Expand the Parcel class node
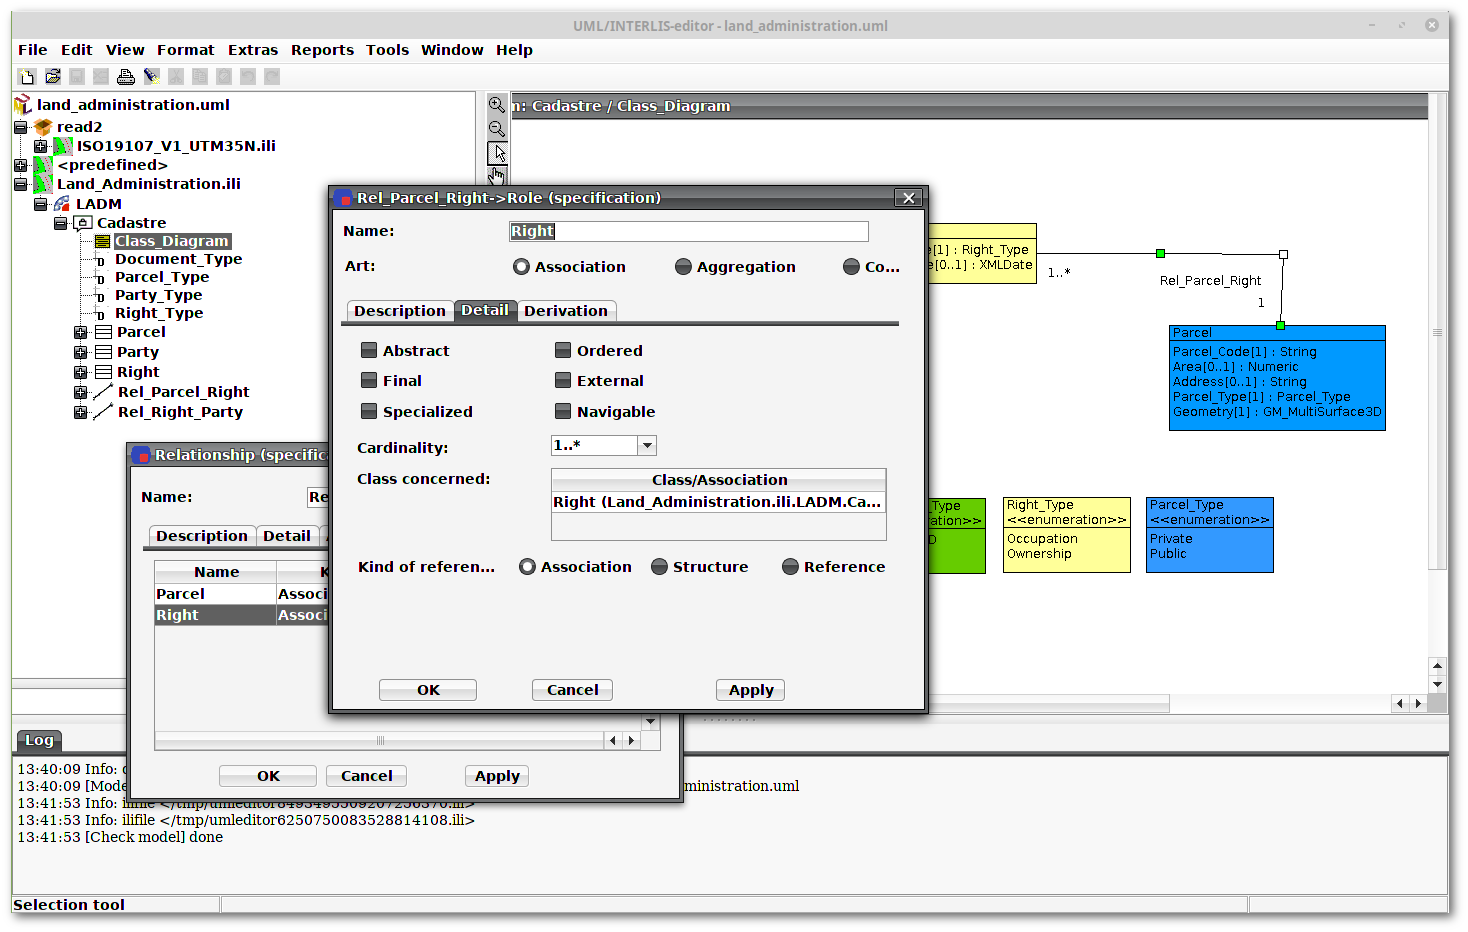Viewport: 1468px width, 932px height. tap(80, 332)
